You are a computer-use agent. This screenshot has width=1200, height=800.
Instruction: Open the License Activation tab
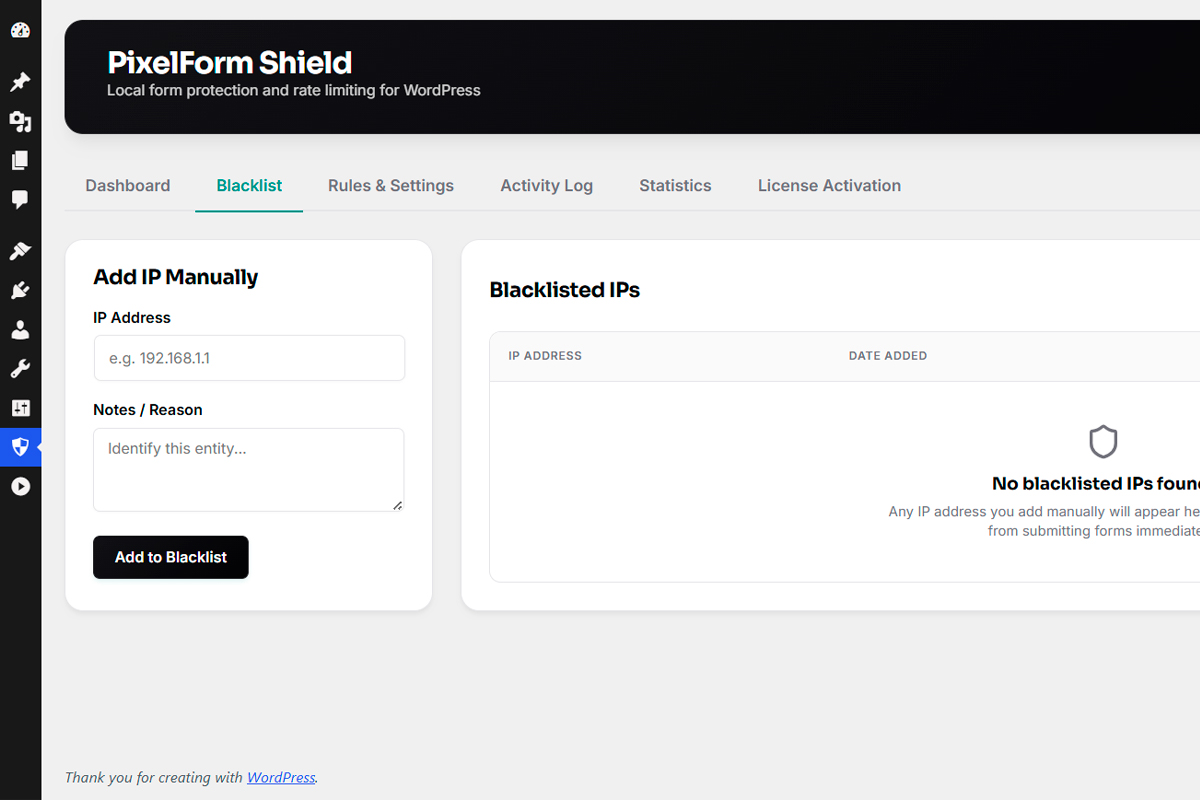829,185
